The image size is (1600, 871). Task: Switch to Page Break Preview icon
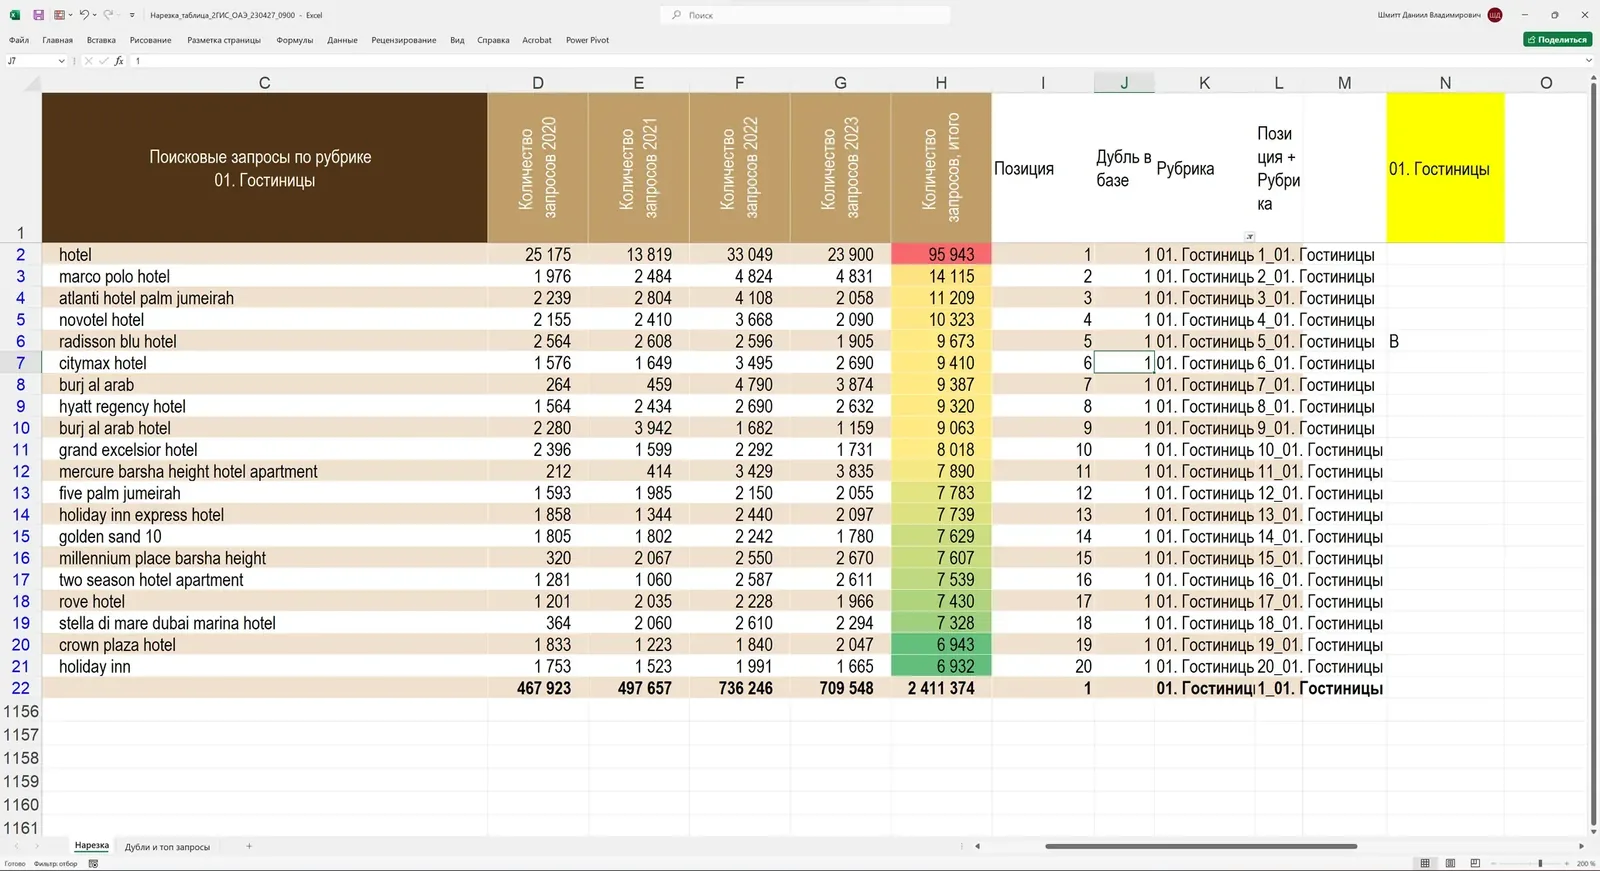coord(1475,863)
